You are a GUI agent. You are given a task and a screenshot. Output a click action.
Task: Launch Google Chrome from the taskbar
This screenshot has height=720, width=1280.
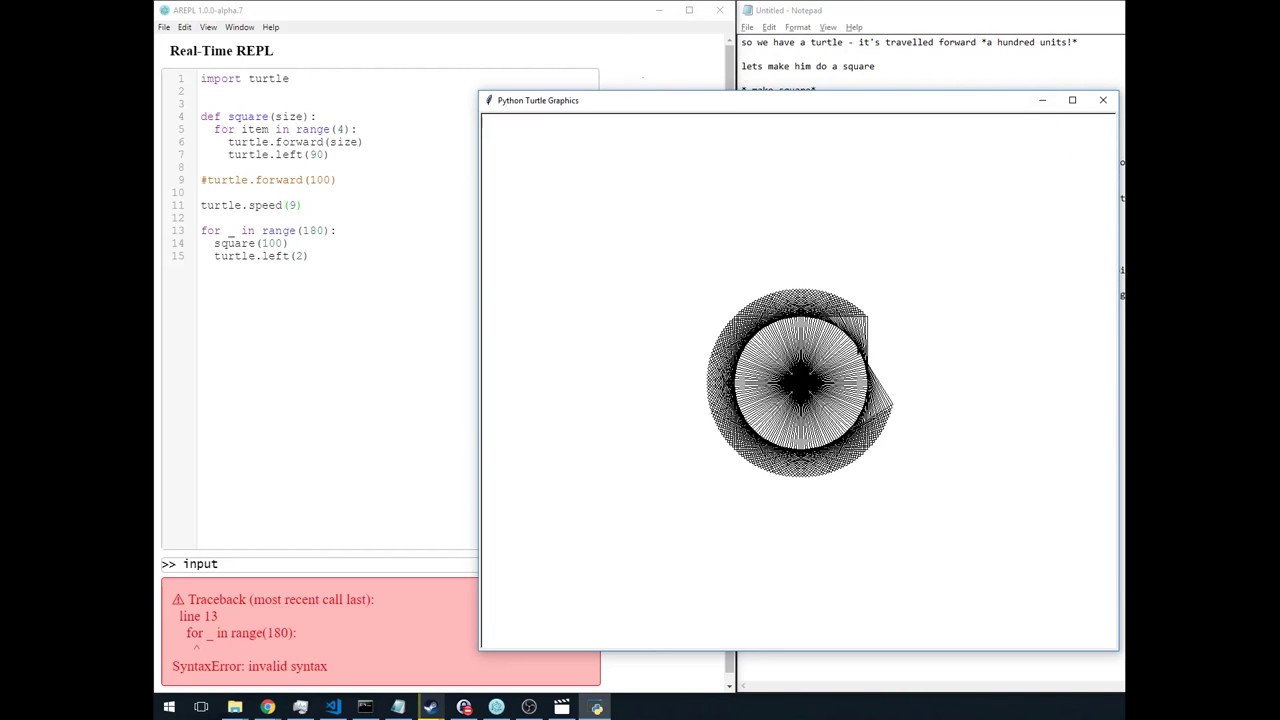coord(268,708)
